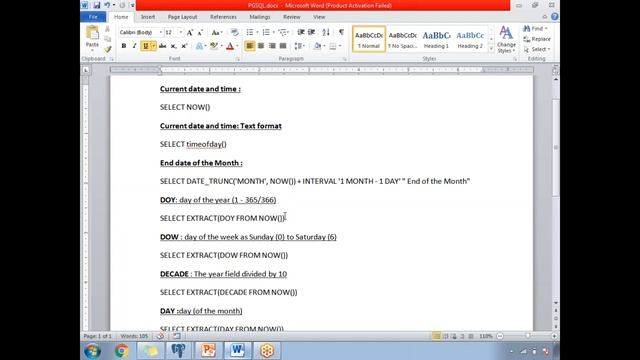Clear formatting with eraser icon
The height and width of the screenshot is (360, 640).
(x=234, y=32)
